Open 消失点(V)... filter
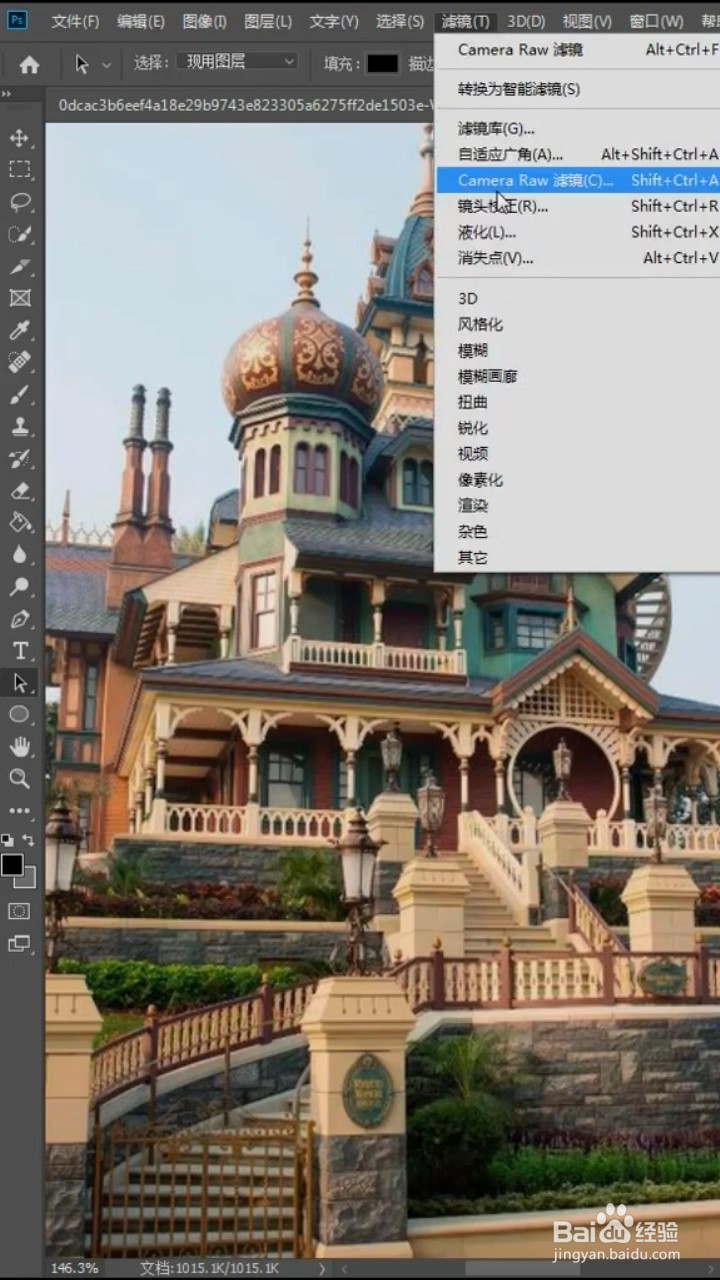This screenshot has width=720, height=1280. point(578,258)
